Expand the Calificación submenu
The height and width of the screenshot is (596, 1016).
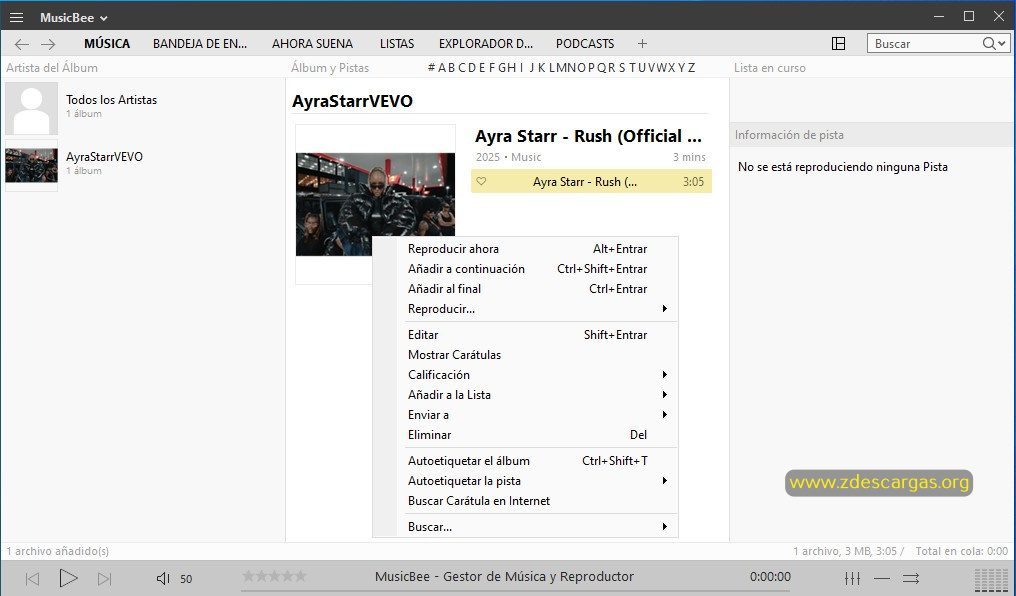tap(525, 375)
